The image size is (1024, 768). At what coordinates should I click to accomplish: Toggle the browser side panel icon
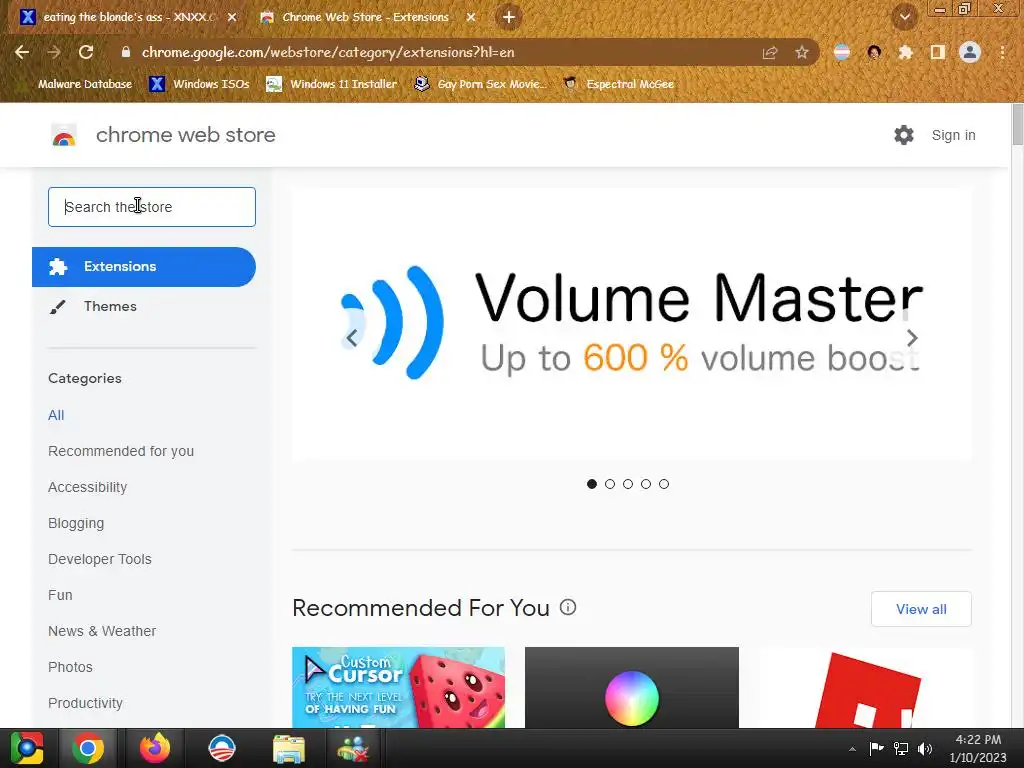tap(938, 52)
